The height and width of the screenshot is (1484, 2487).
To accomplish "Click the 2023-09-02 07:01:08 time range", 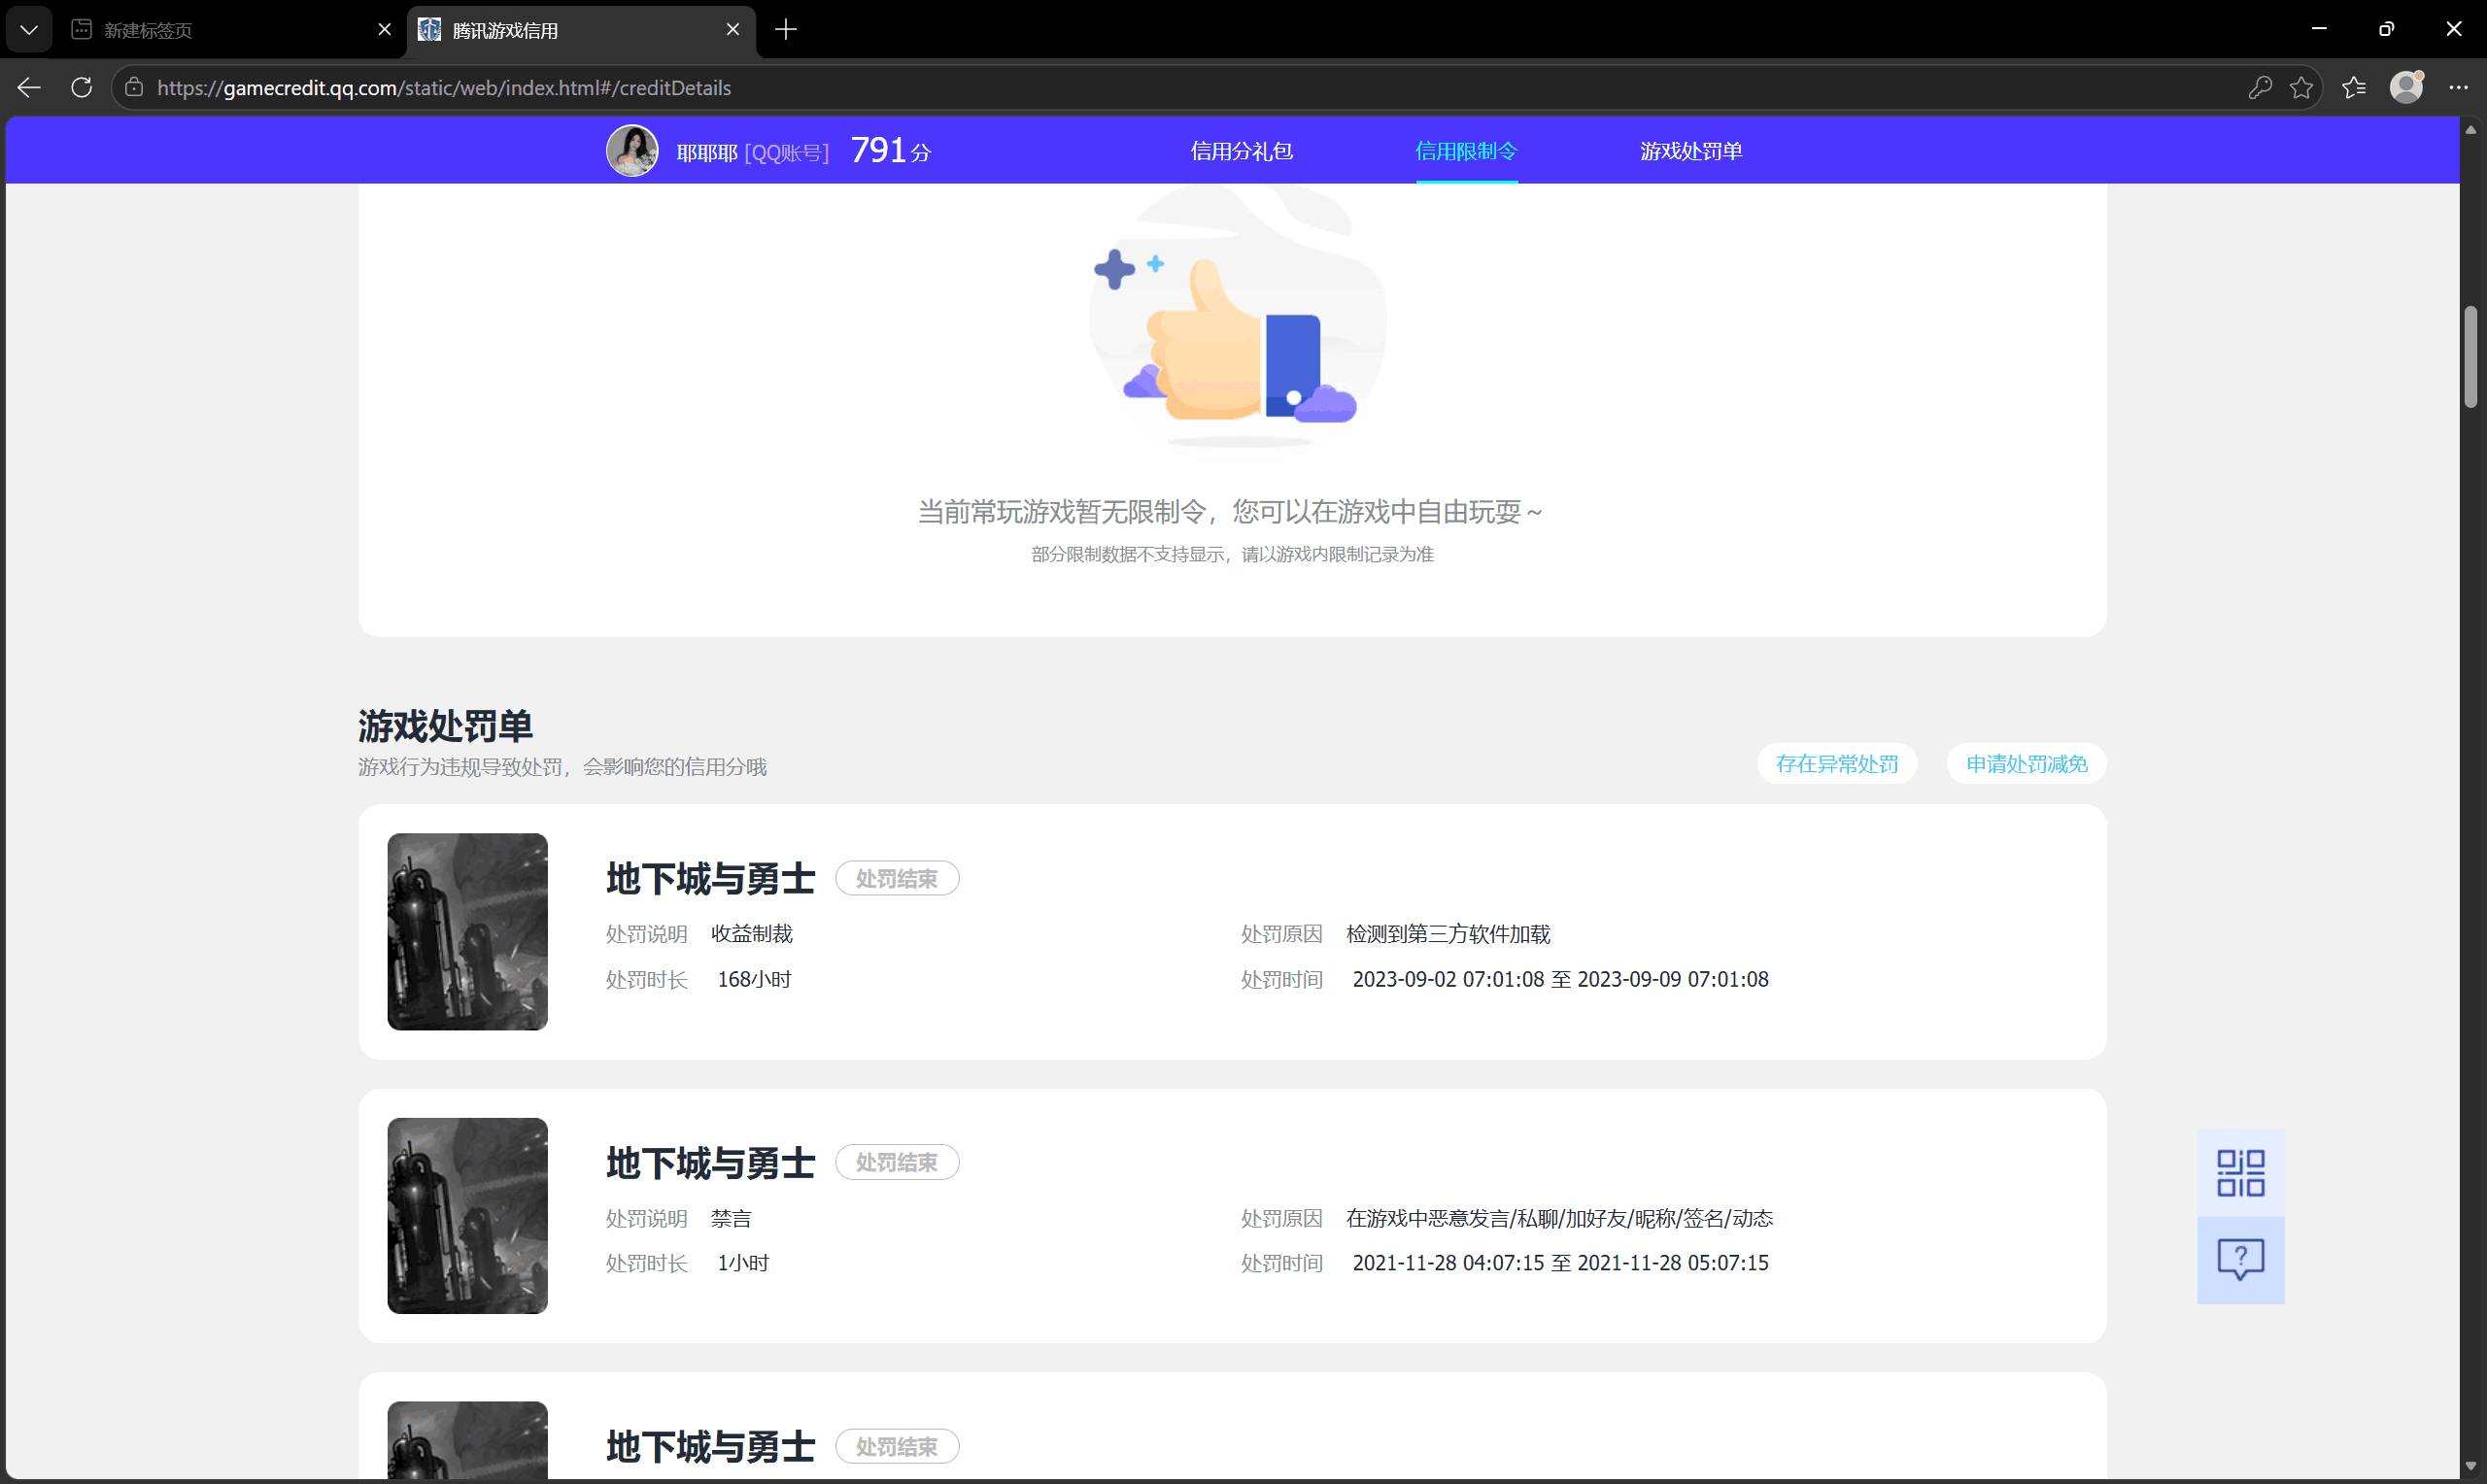I will pyautogui.click(x=1560, y=979).
